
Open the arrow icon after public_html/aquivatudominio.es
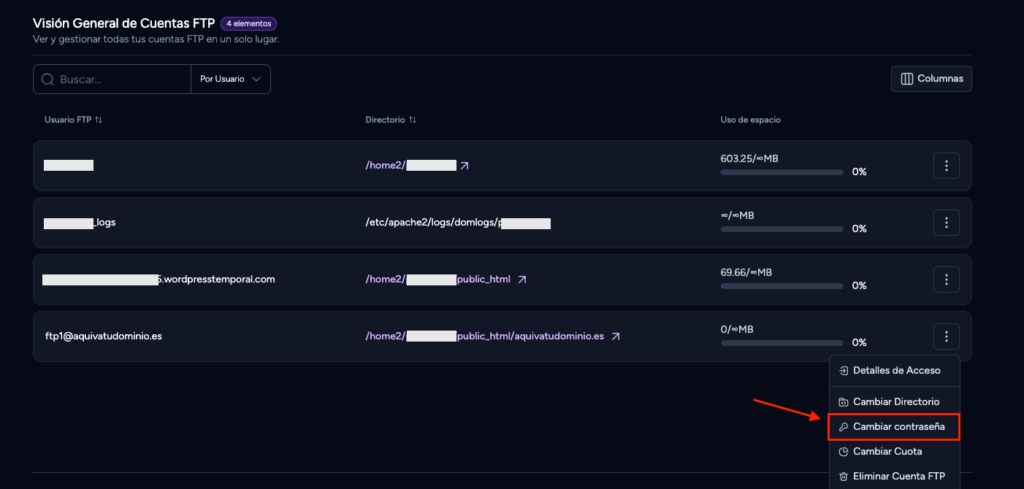tap(615, 337)
